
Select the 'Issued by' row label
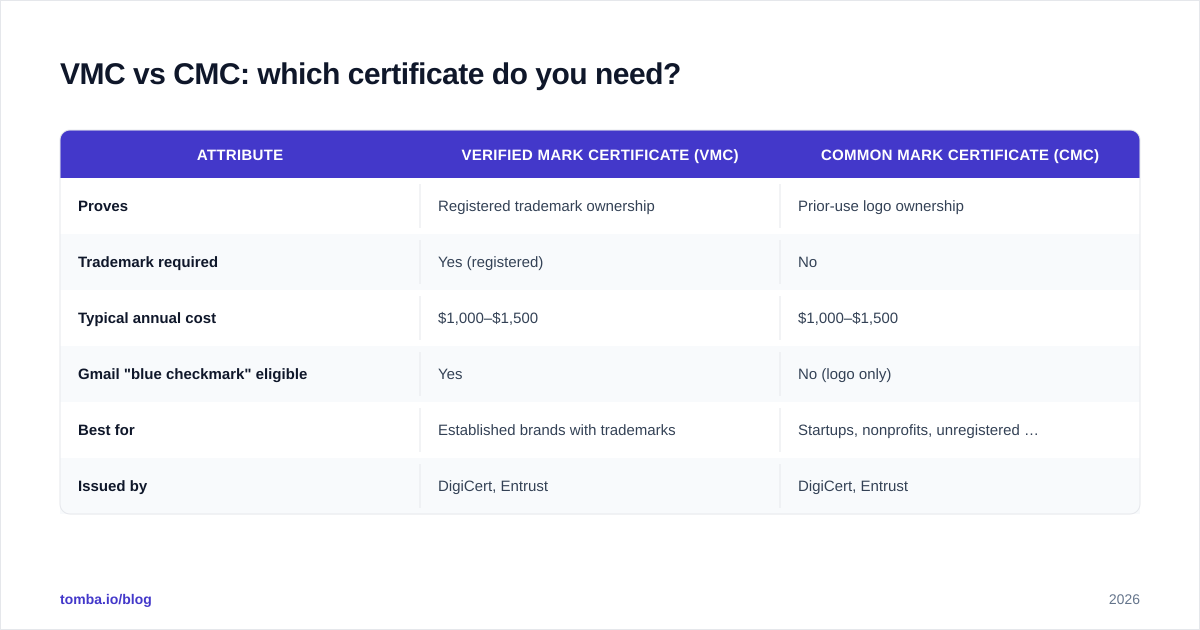tap(112, 486)
